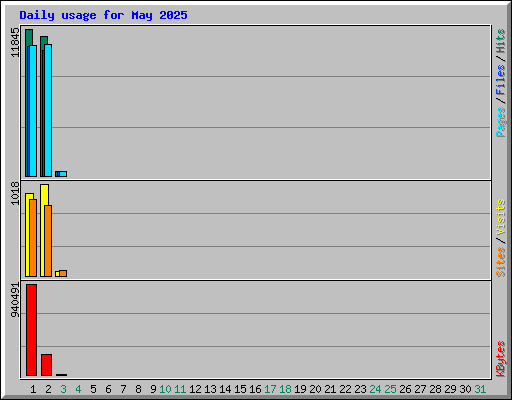This screenshot has height=400, width=512.
Task: Select the day 2 yellow visits bar
Action: click(x=44, y=195)
